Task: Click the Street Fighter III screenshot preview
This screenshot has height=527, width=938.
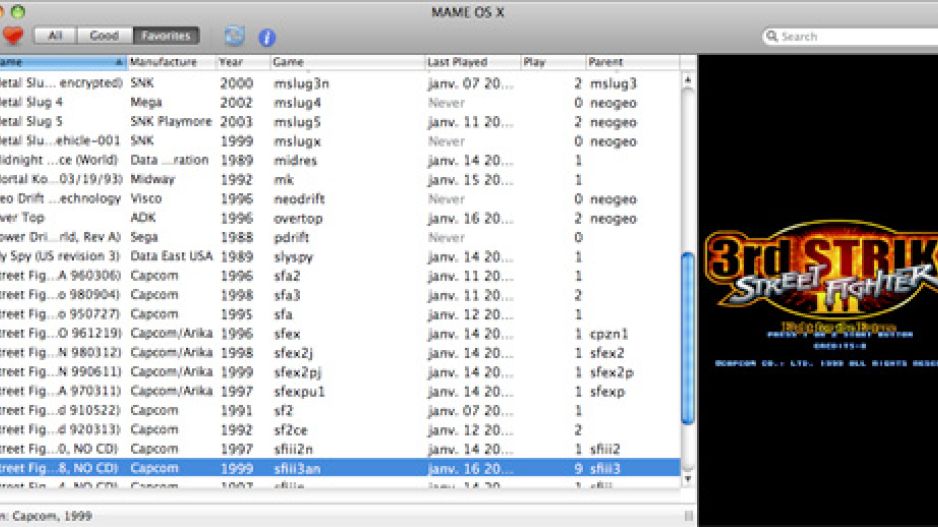Action: tap(818, 290)
